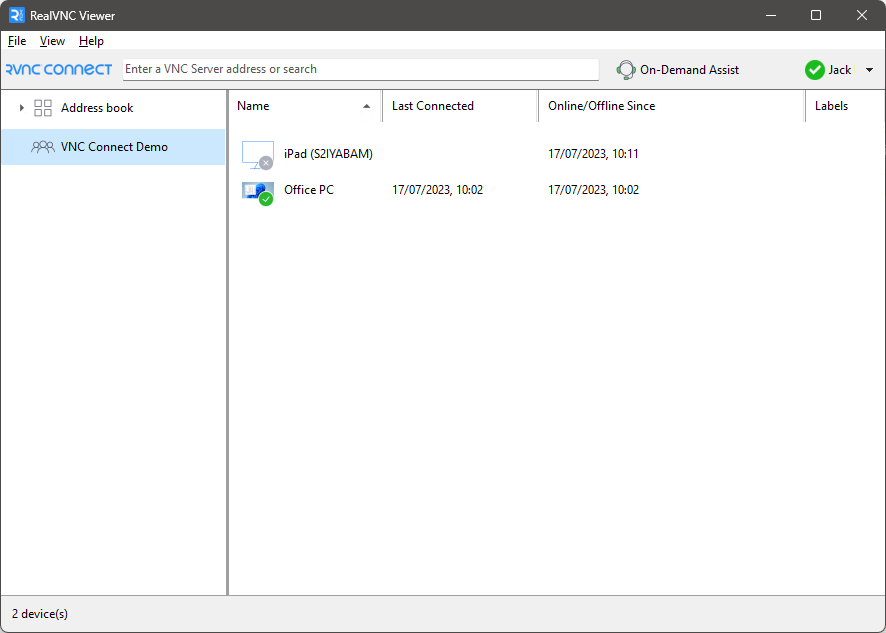
Task: Open the File menu
Action: click(17, 41)
